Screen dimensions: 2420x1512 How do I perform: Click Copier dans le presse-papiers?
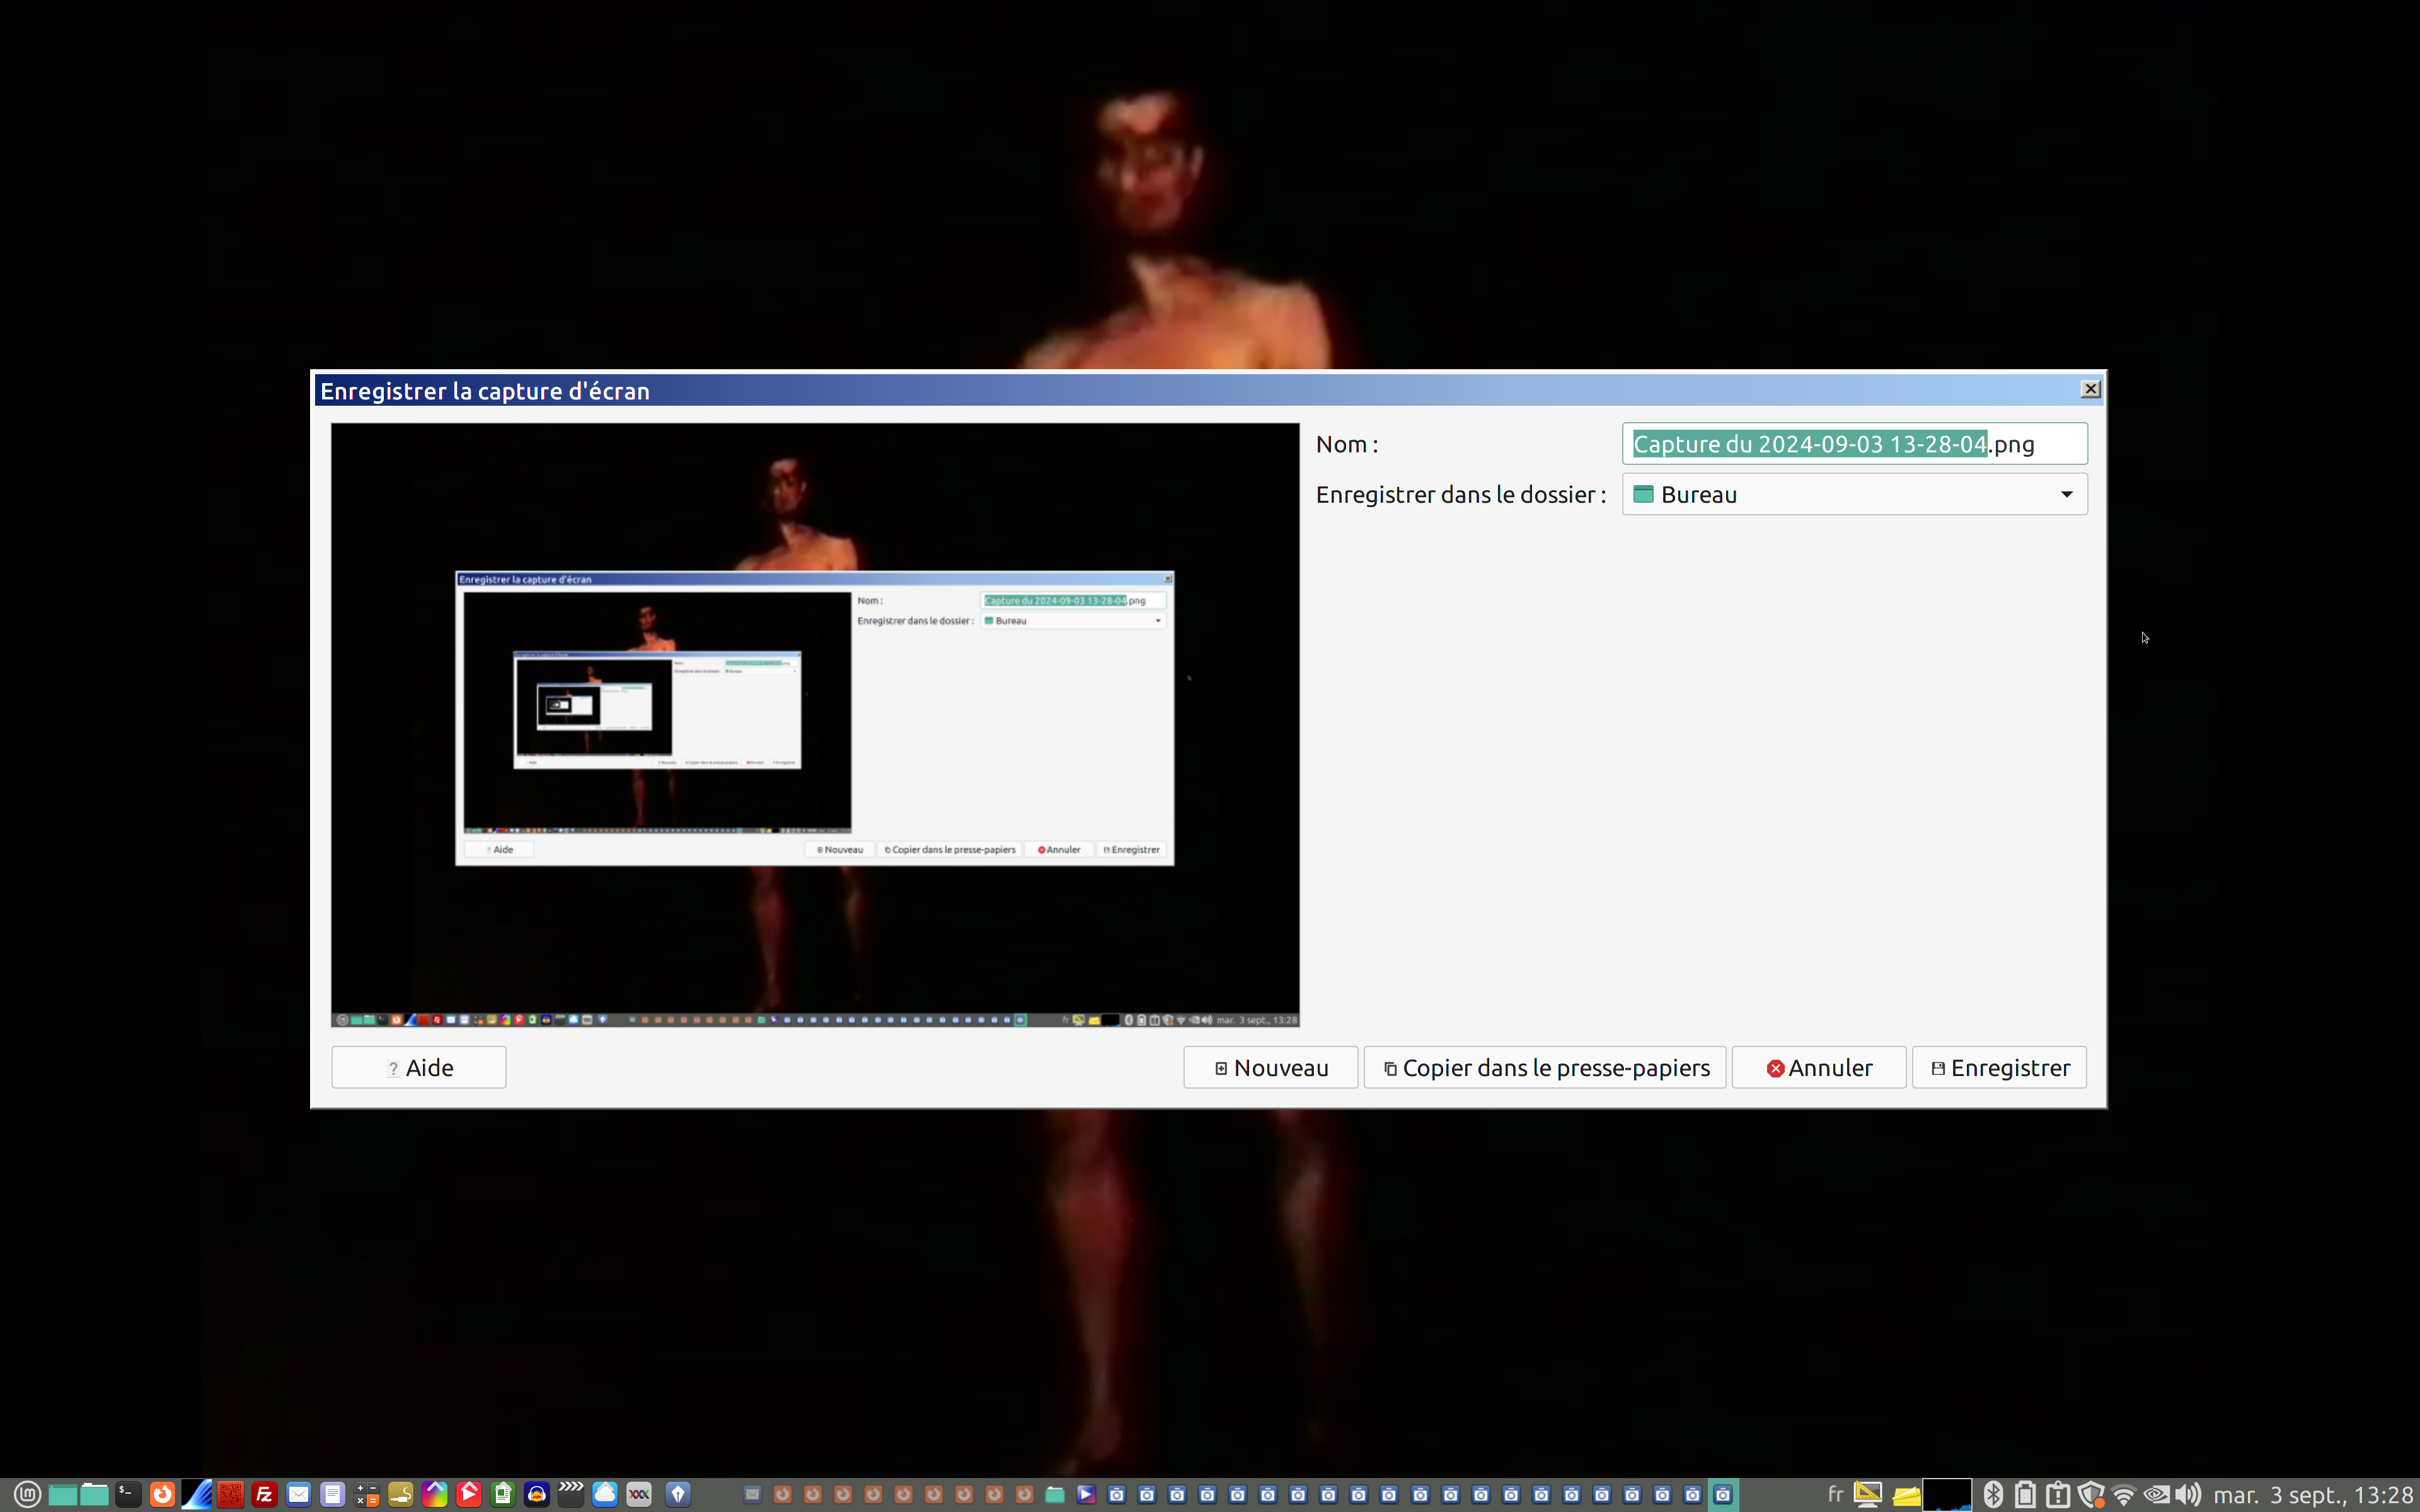1544,1067
